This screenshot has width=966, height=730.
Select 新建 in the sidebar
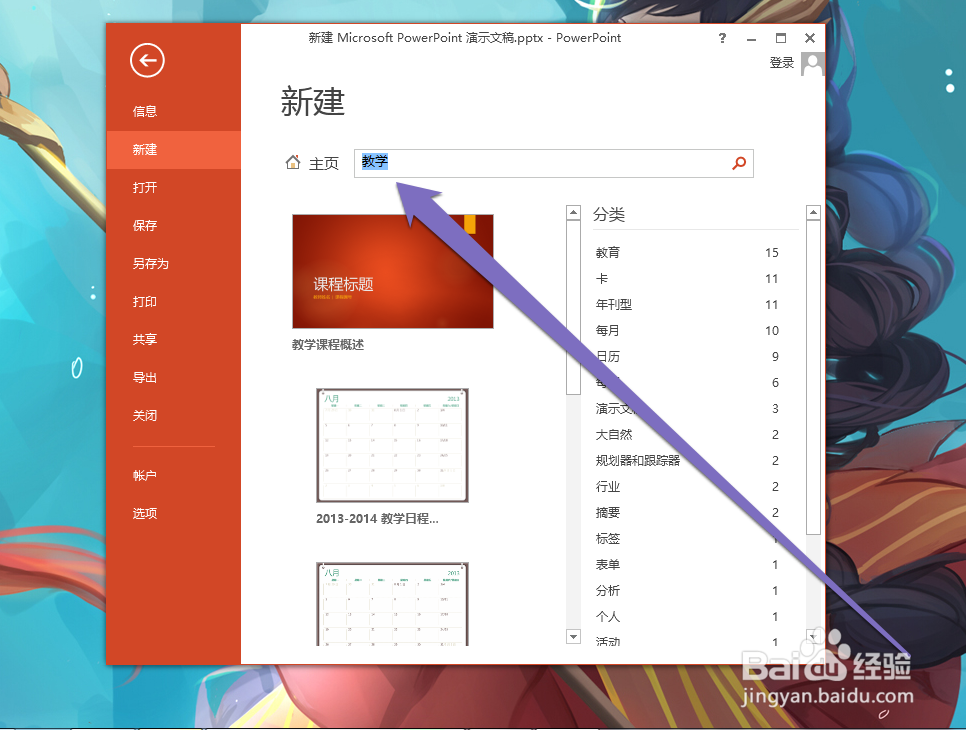pyautogui.click(x=173, y=150)
